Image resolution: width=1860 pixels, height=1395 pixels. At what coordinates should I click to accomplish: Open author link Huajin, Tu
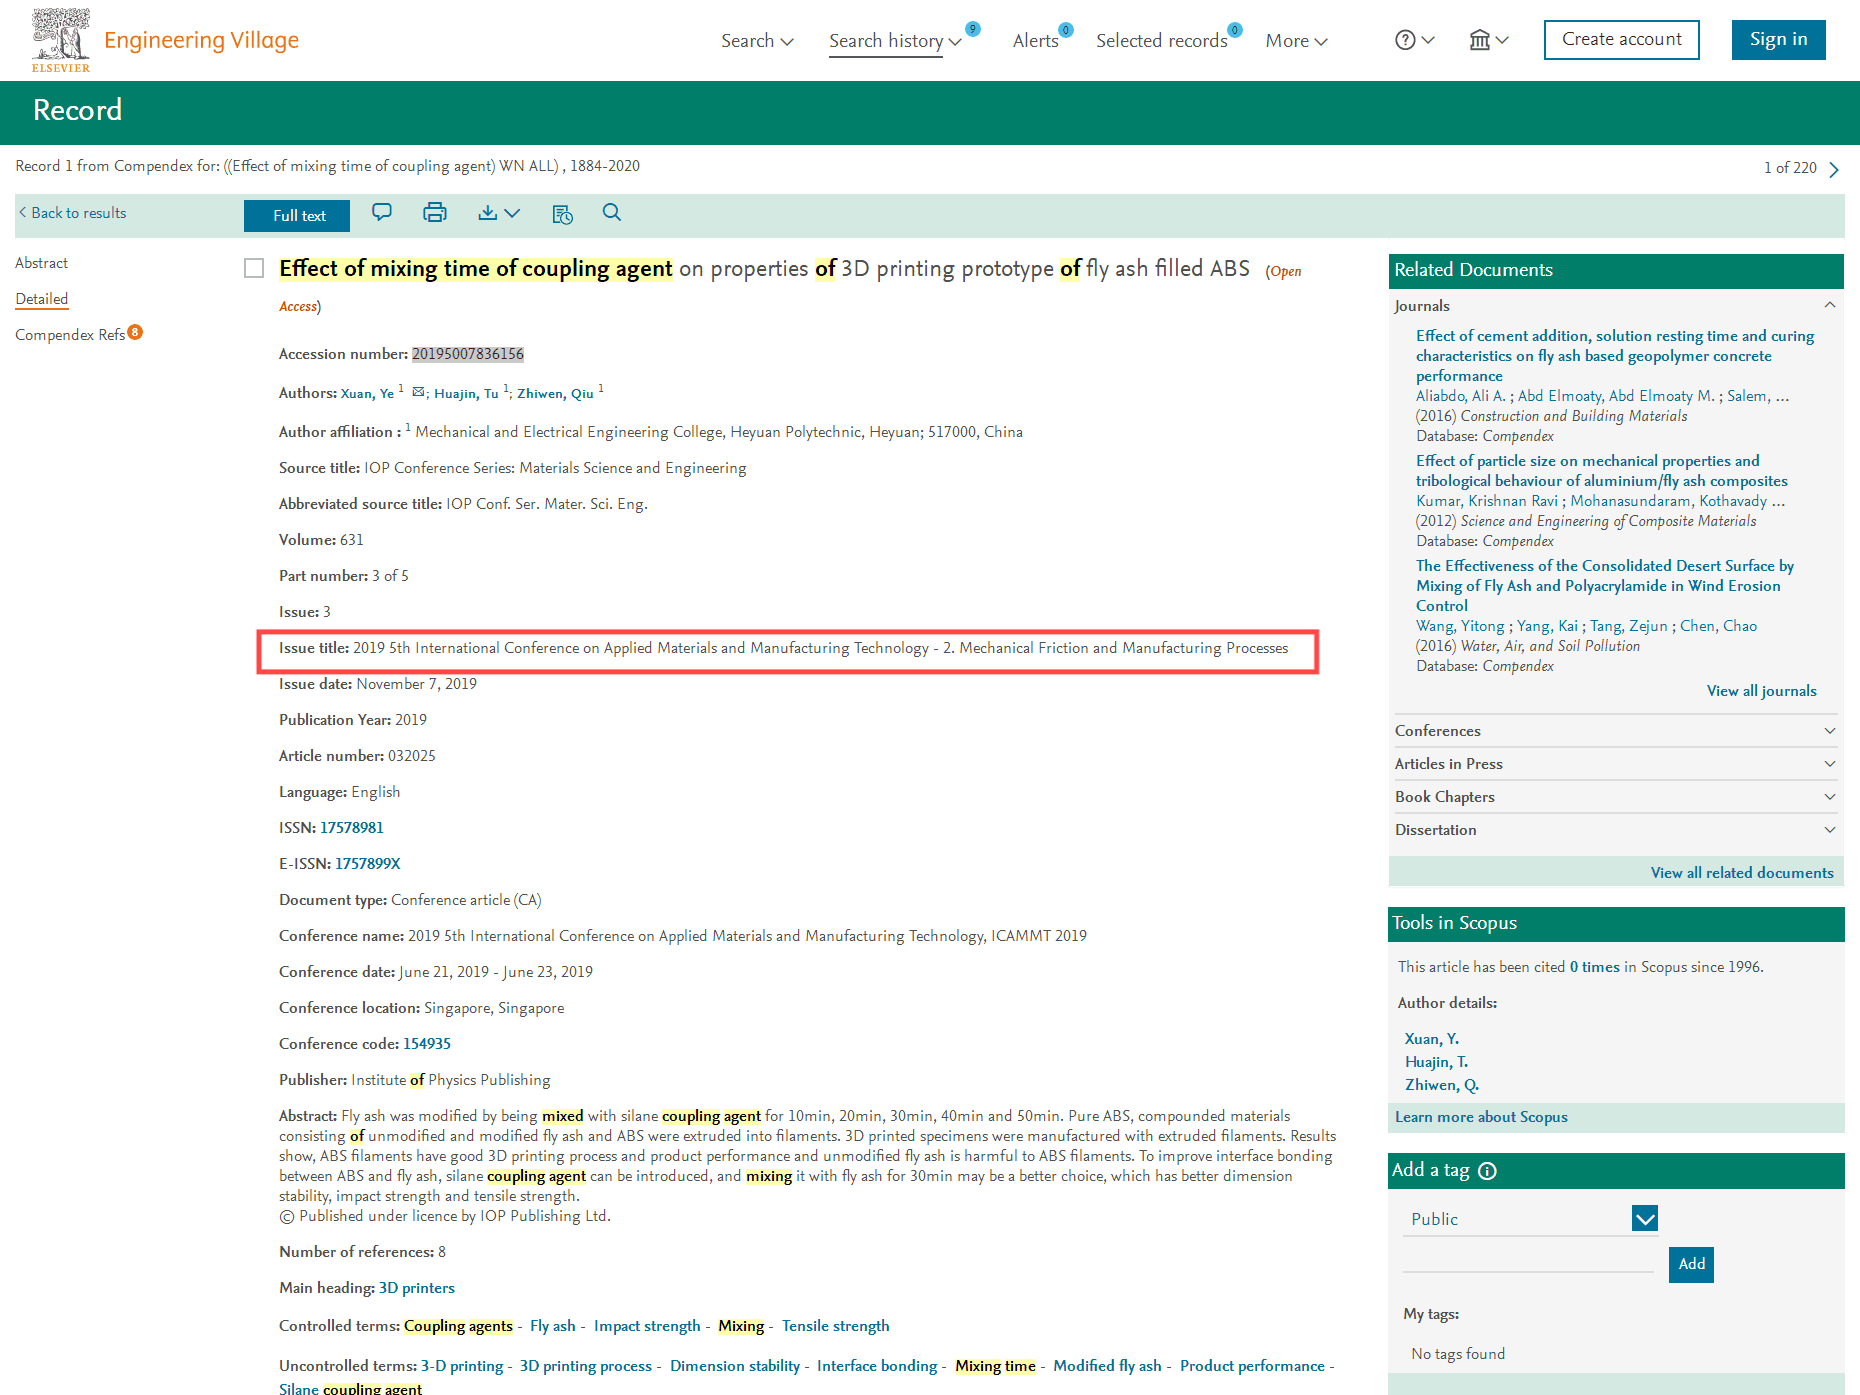[x=466, y=393]
